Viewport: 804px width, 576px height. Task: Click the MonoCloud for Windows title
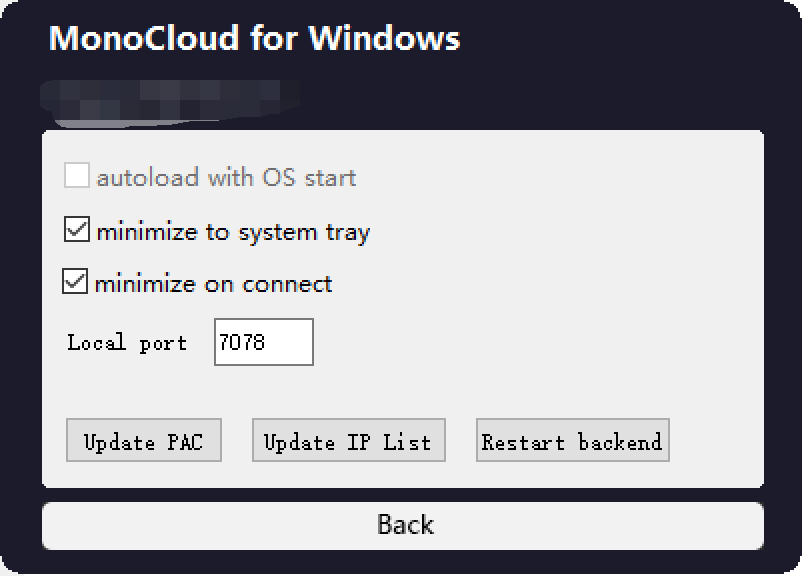click(x=253, y=40)
